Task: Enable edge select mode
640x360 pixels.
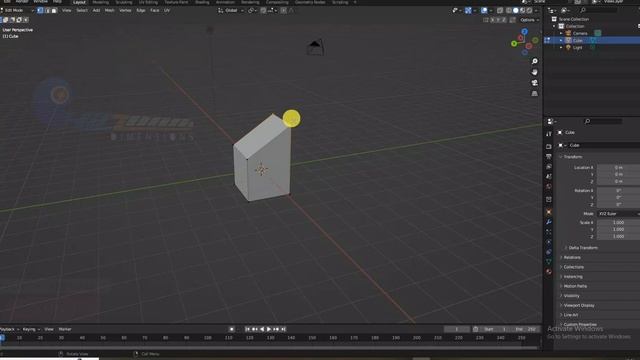Action: tap(47, 10)
